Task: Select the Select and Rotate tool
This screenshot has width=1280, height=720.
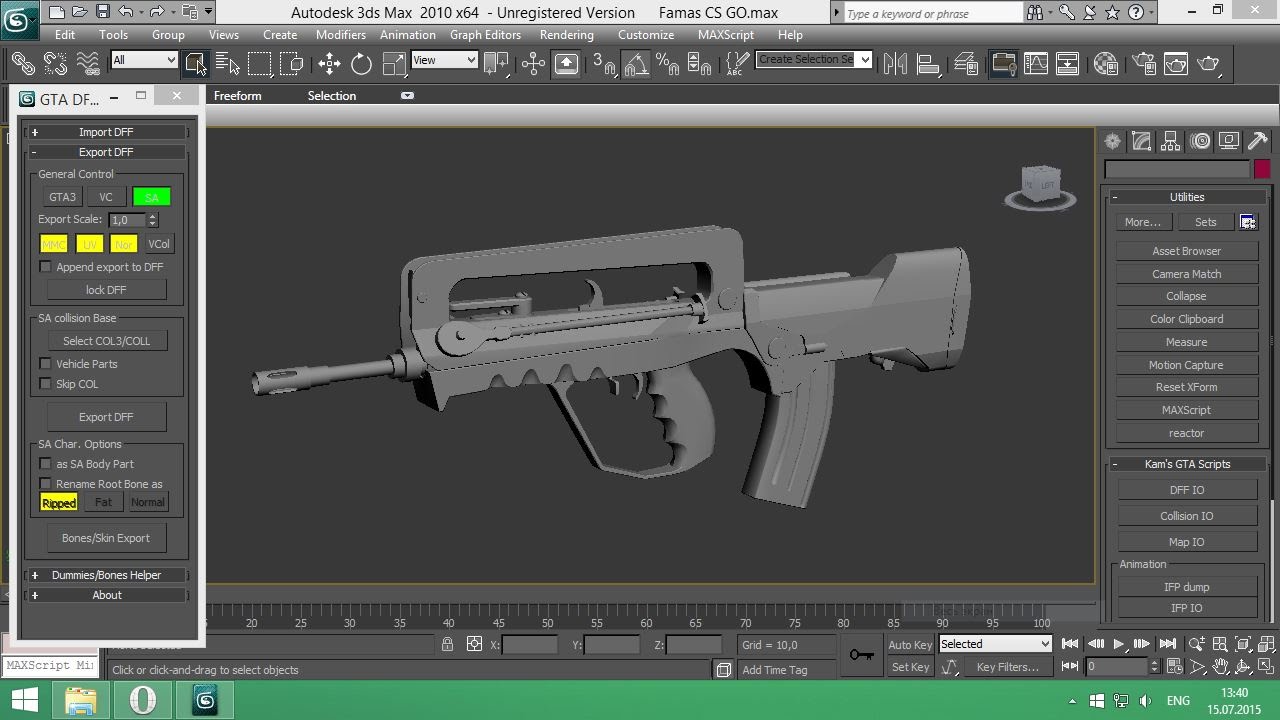Action: (361, 64)
